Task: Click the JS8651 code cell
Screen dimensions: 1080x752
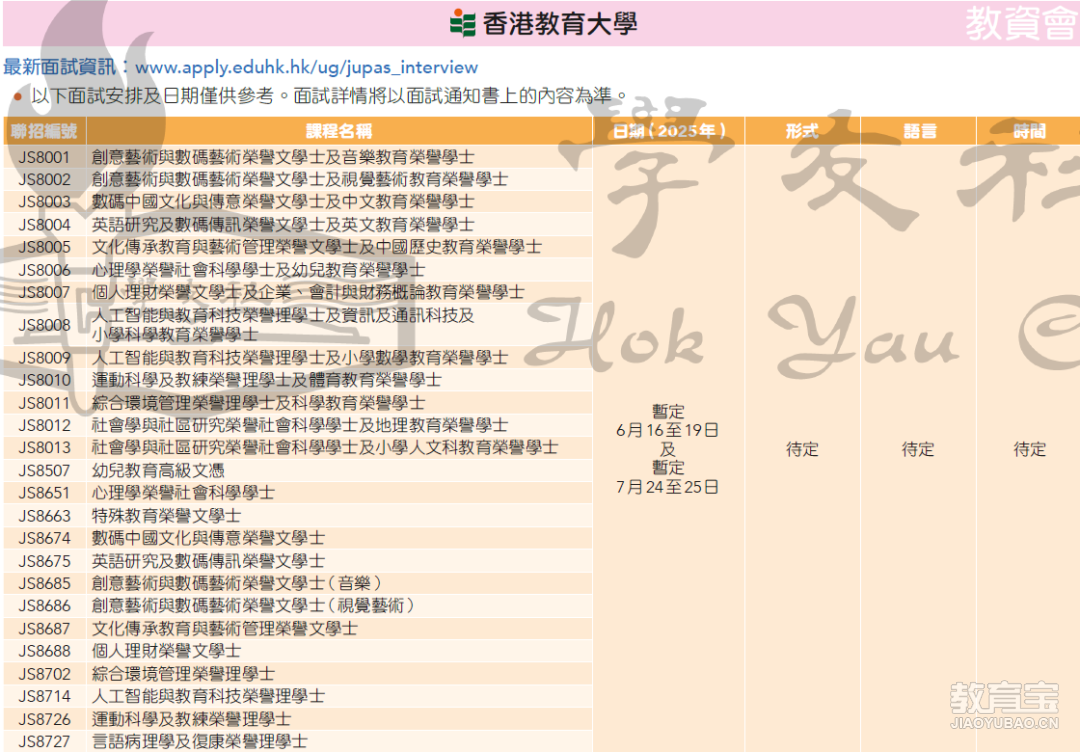Action: click(44, 493)
